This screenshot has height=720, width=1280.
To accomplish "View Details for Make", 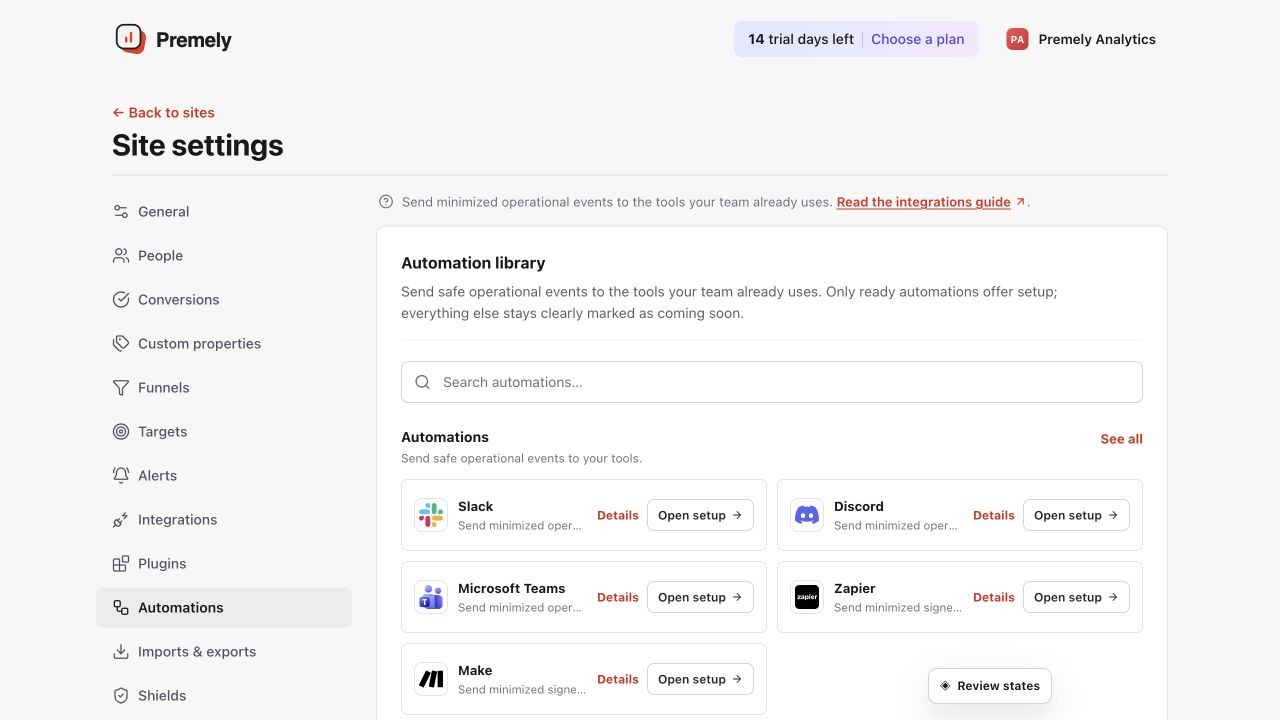I will pyautogui.click(x=618, y=679).
